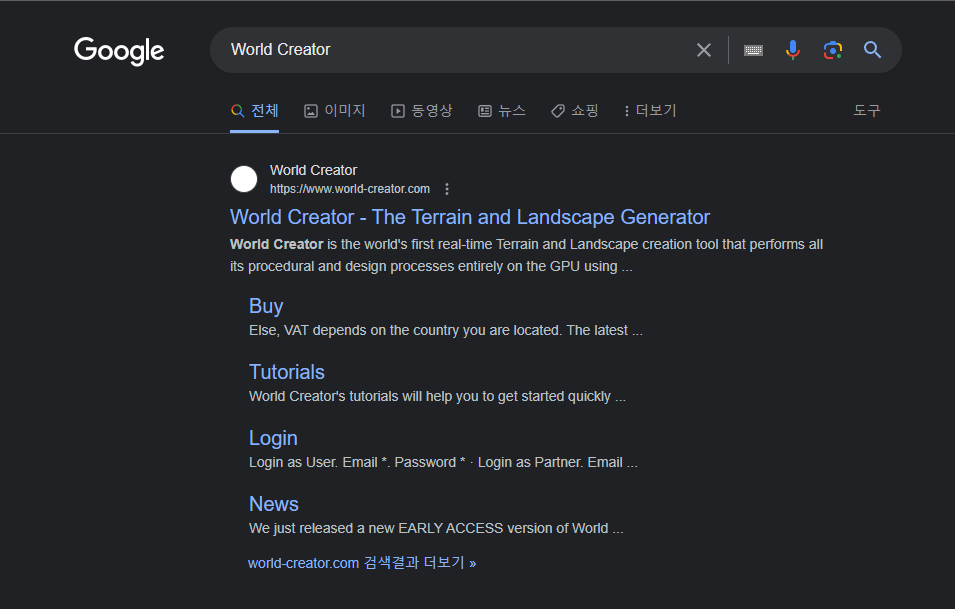Click the magnifier search submit icon
The width and height of the screenshot is (955, 609).
point(872,50)
